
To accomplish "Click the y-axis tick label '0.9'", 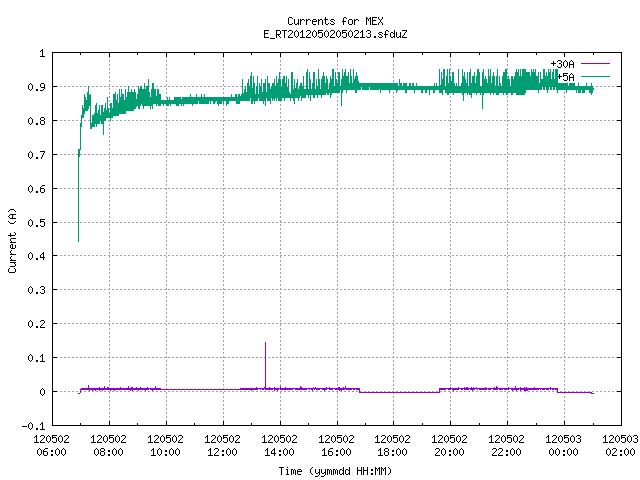I will (x=36, y=87).
